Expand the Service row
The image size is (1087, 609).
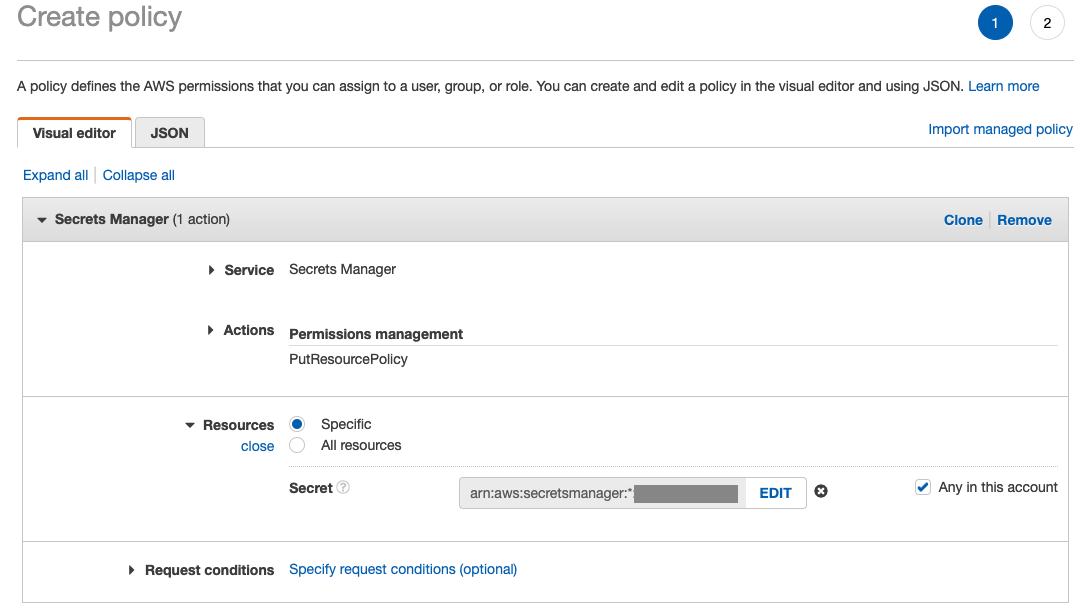(x=212, y=270)
